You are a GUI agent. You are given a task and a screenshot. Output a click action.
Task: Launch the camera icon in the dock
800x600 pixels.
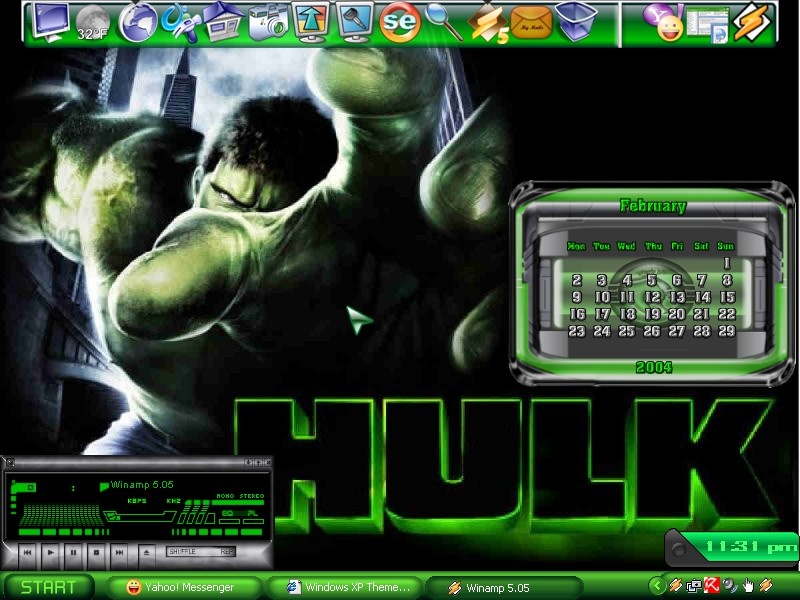tap(268, 23)
